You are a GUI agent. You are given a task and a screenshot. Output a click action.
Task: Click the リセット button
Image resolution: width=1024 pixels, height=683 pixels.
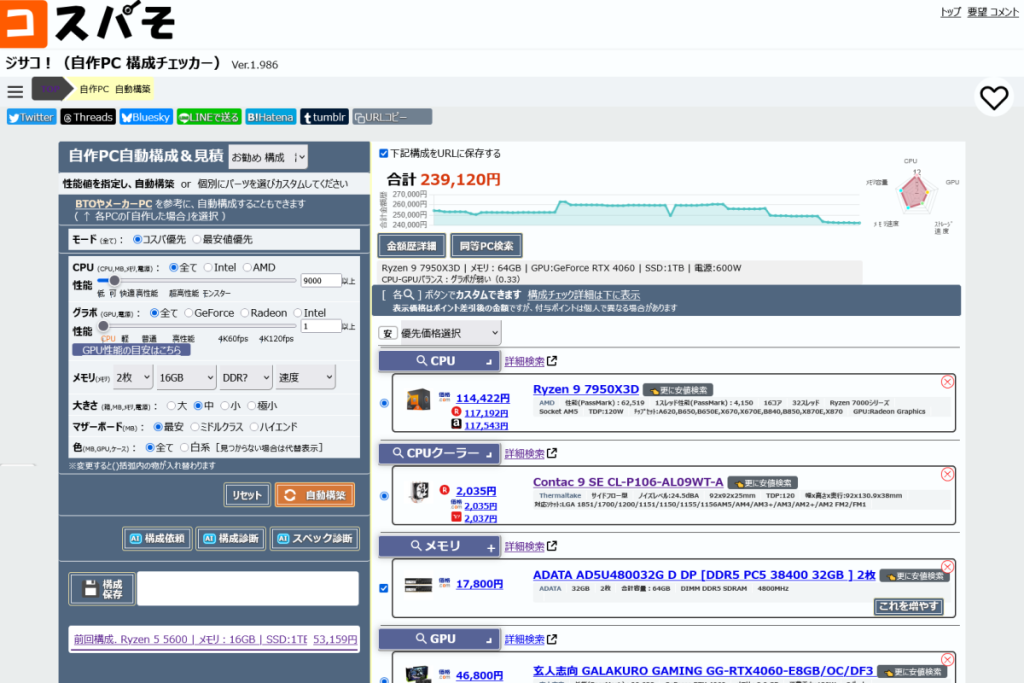tap(247, 496)
